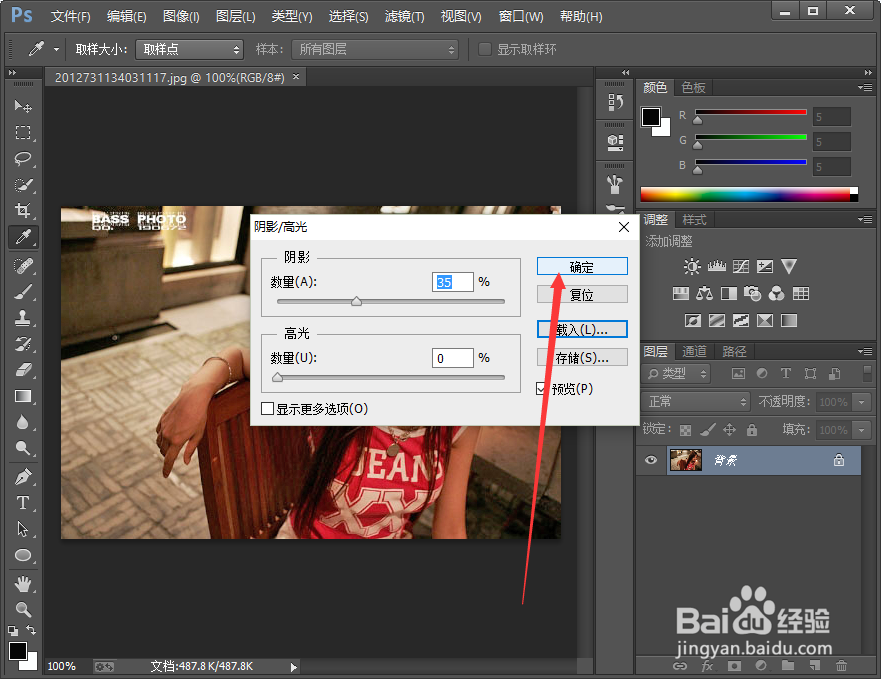Viewport: 881px width, 679px height.
Task: Switch to the 通道 tab
Action: (694, 351)
